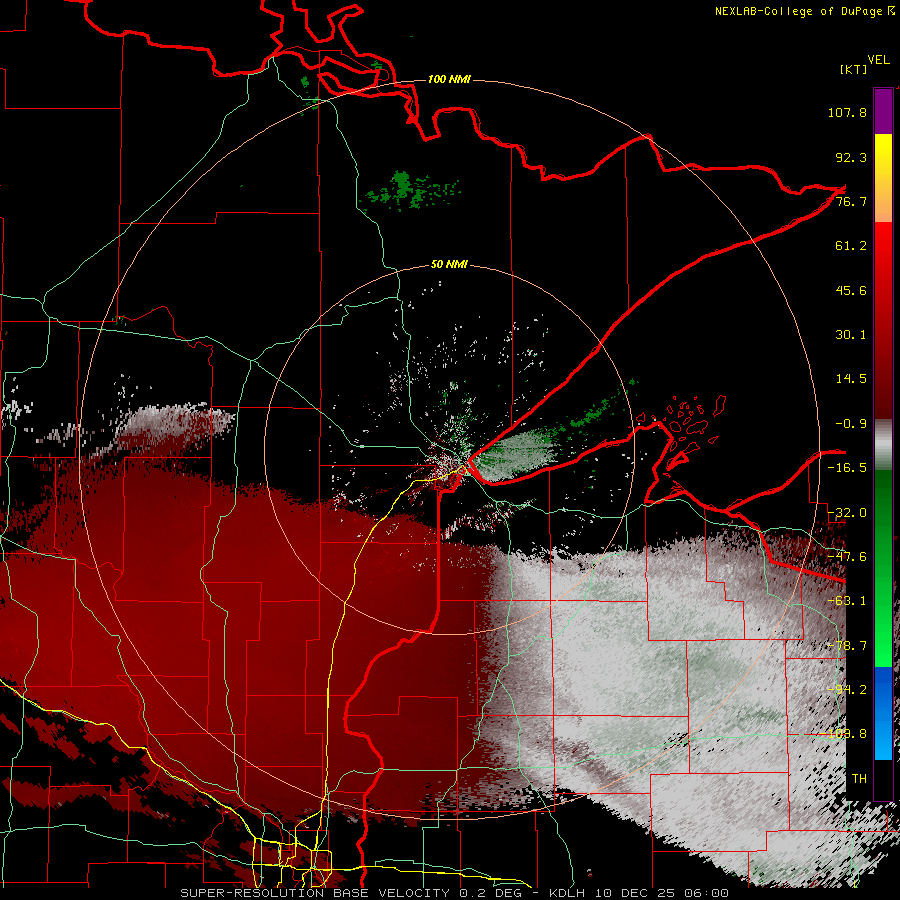Select the -0.9 velocity scale value
This screenshot has height=900, width=900.
pyautogui.click(x=851, y=424)
